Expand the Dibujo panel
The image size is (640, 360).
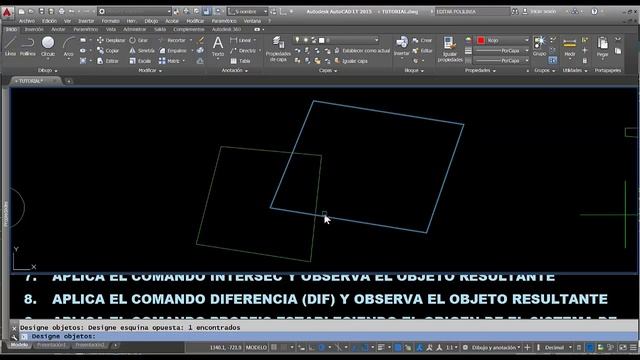pos(47,71)
